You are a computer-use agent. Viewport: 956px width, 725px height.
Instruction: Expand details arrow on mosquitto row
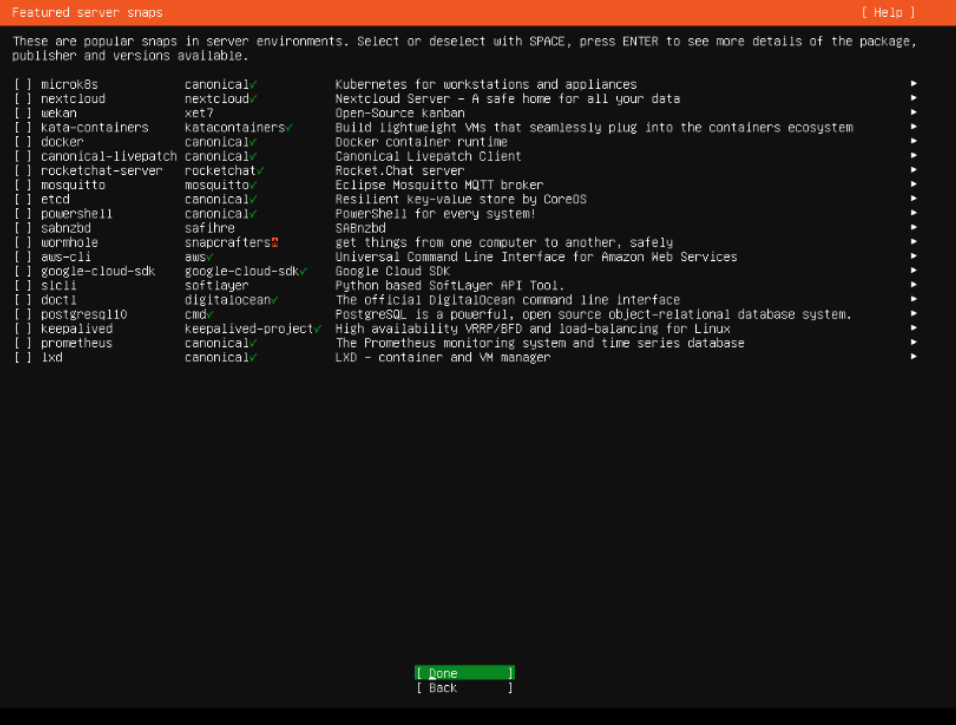[913, 184]
